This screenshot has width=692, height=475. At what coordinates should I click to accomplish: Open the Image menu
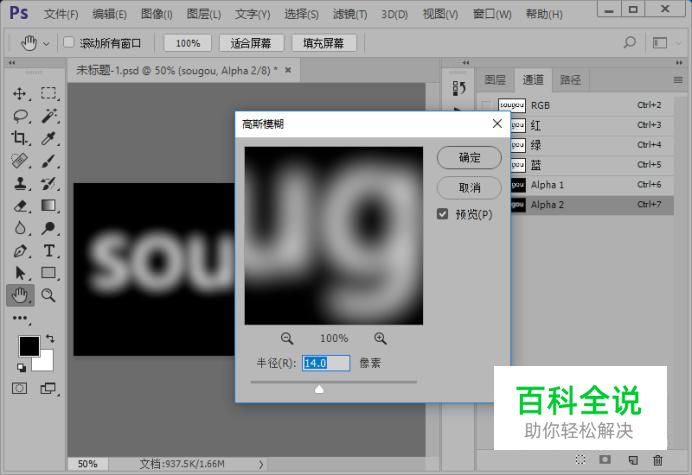click(x=157, y=14)
